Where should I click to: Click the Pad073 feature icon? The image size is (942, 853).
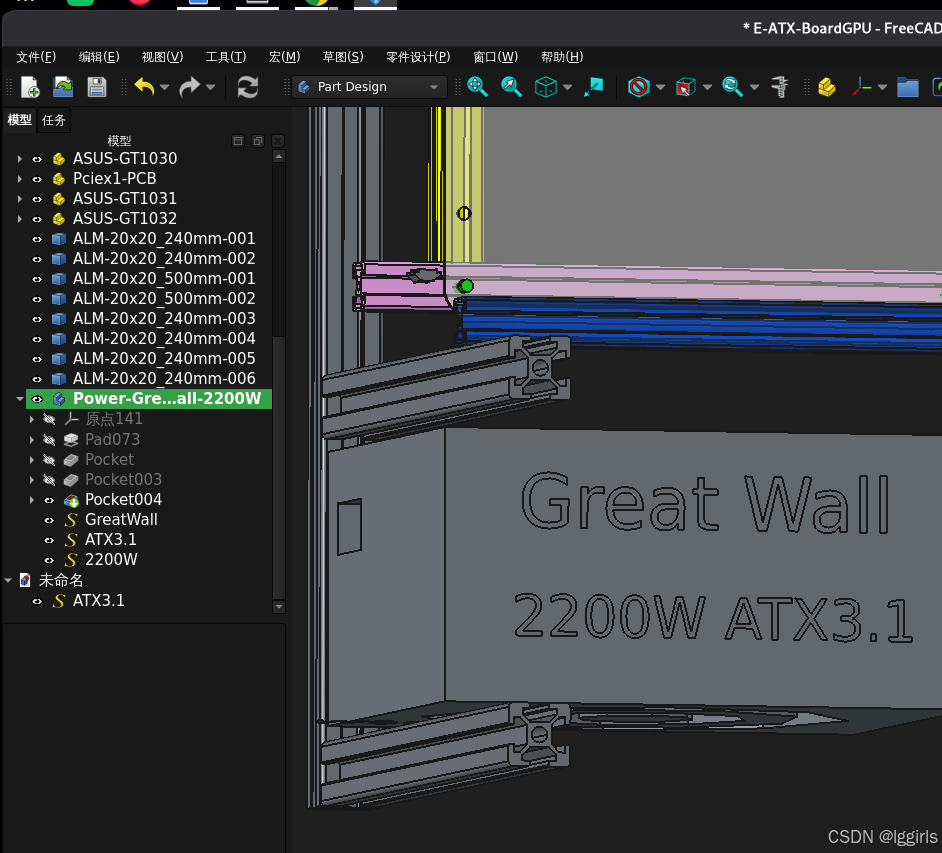pyautogui.click(x=71, y=440)
